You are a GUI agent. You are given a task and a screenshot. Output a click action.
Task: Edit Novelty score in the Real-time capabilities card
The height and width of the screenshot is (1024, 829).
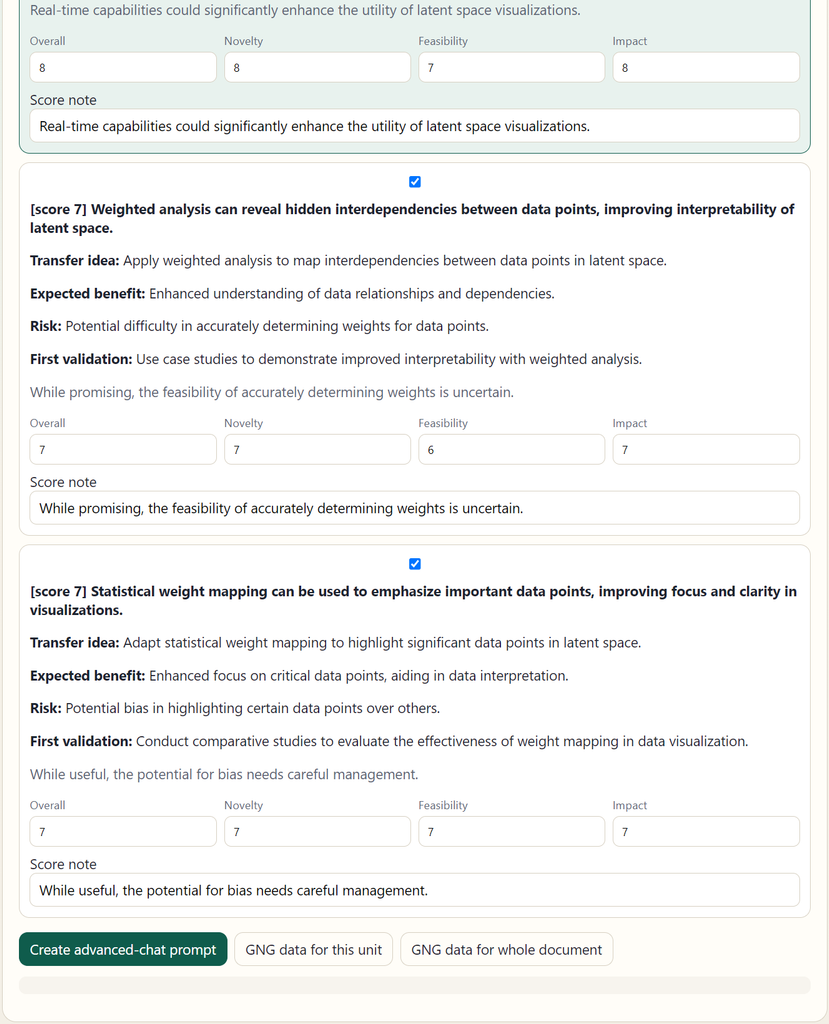pos(317,67)
